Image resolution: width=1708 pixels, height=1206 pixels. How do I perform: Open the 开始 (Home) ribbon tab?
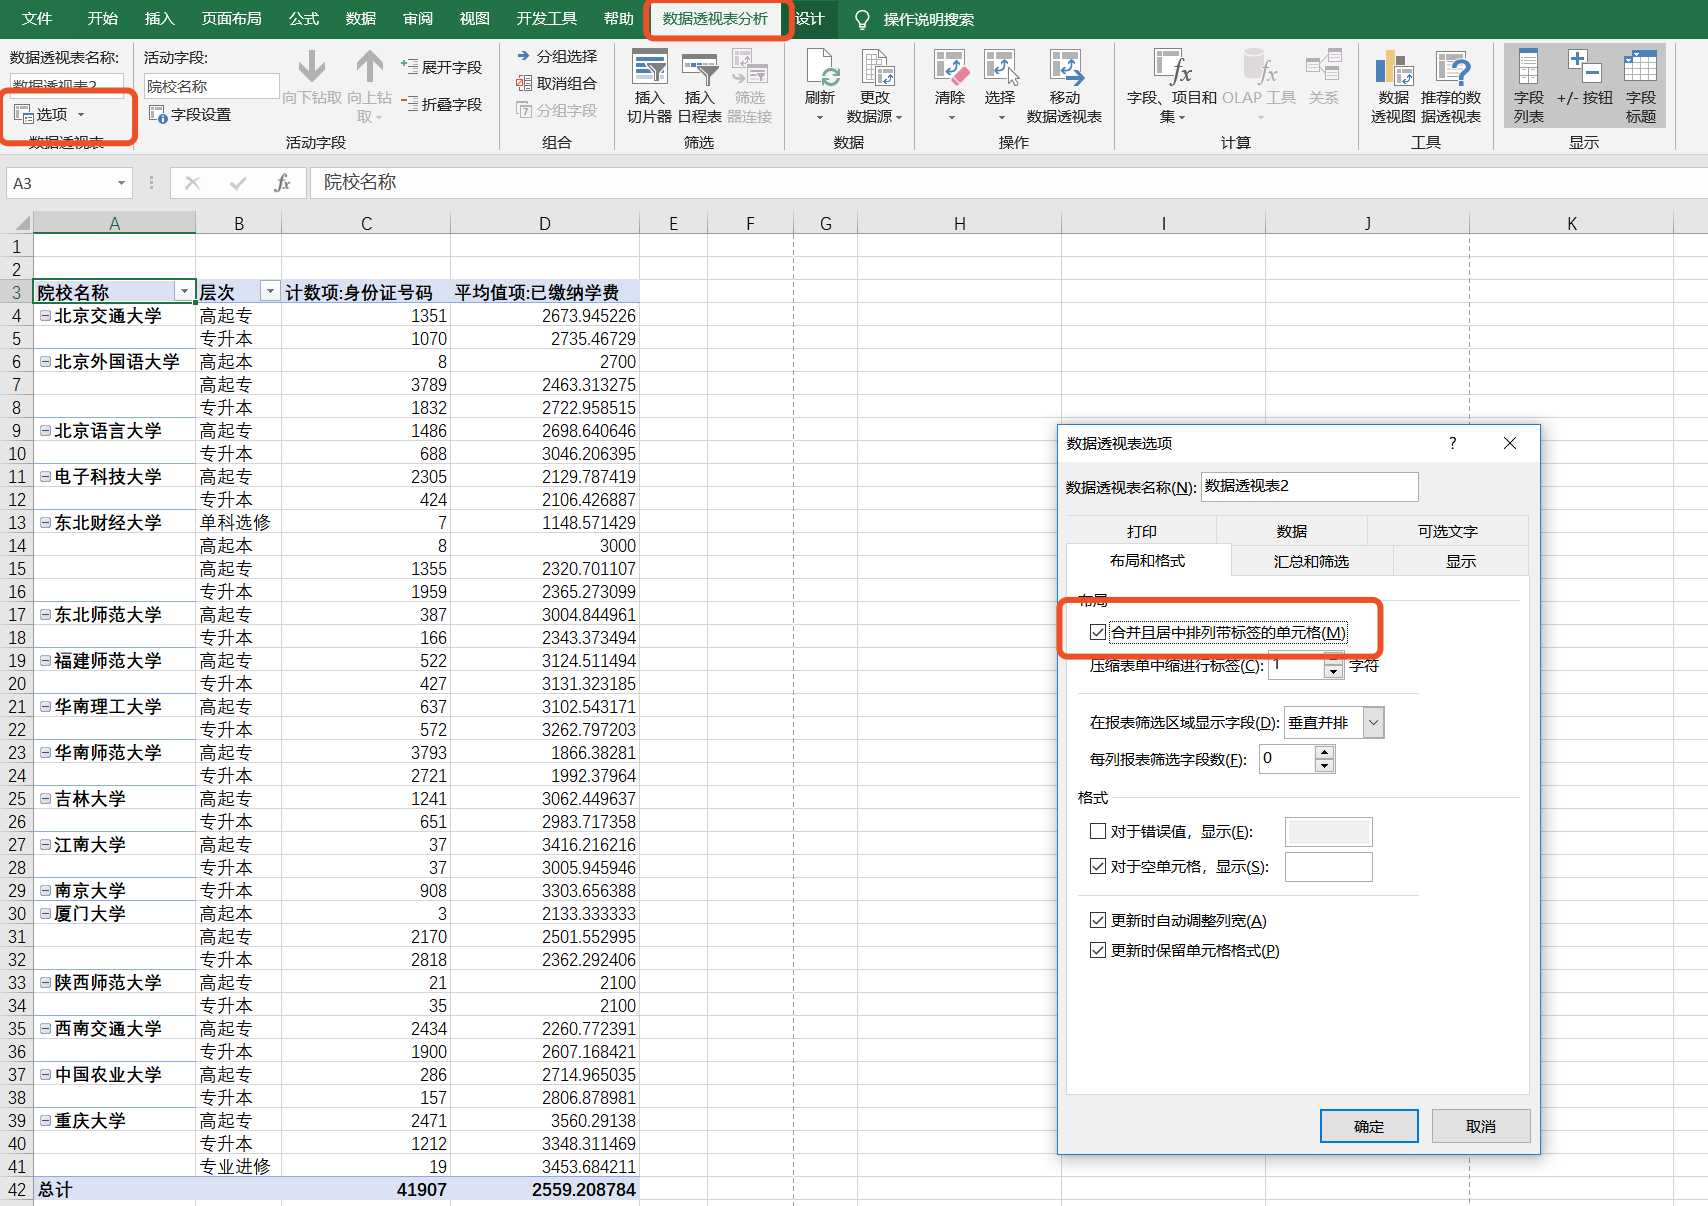(x=102, y=19)
